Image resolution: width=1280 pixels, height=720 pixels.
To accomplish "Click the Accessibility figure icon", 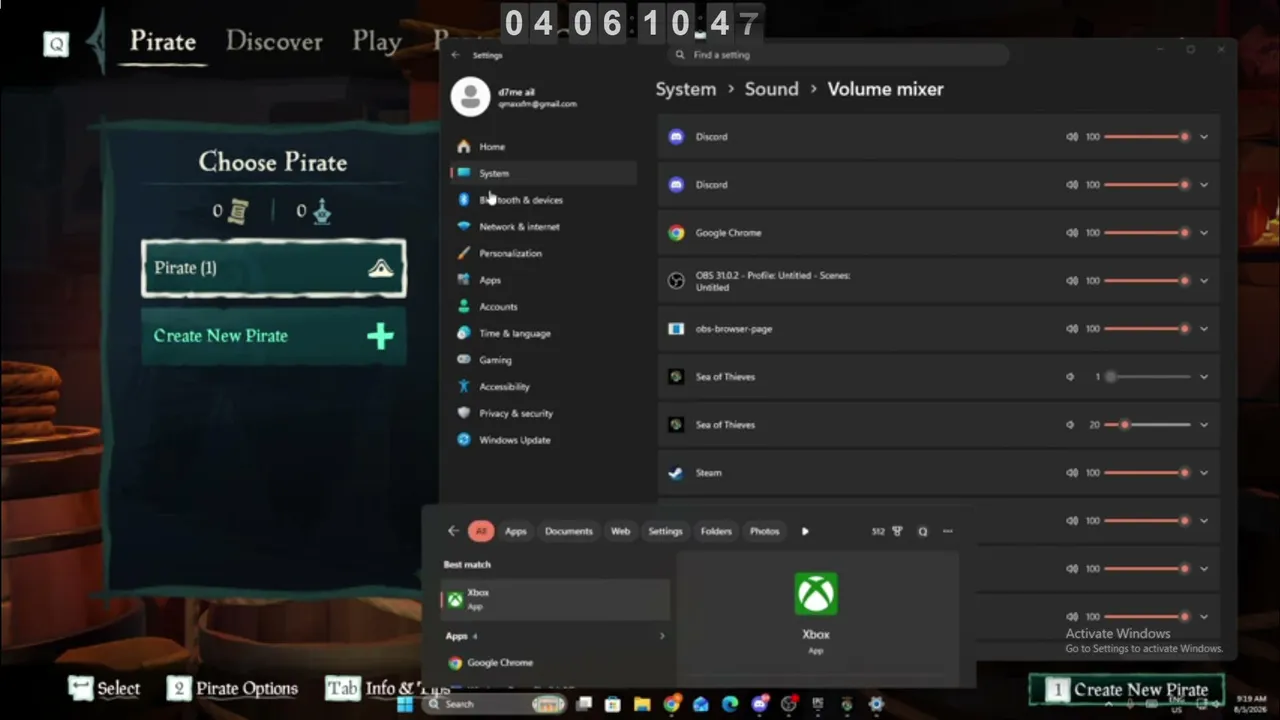I will [464, 387].
